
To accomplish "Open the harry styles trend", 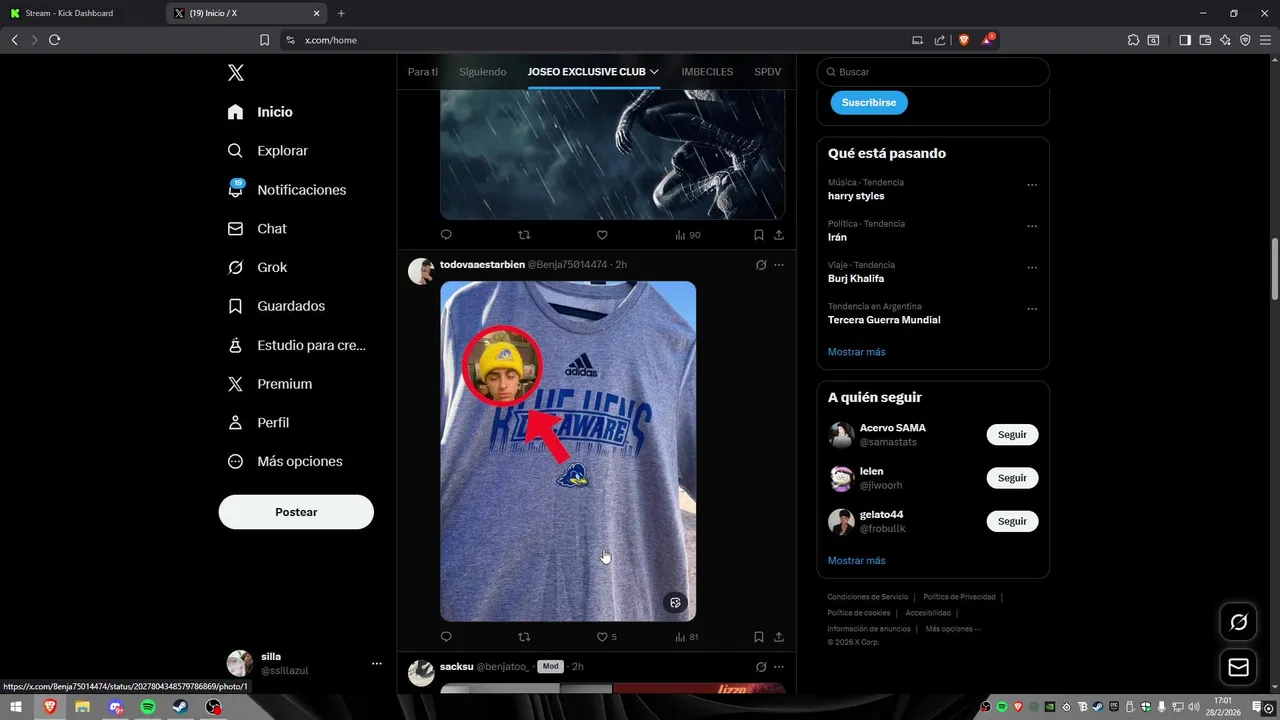I will 856,196.
